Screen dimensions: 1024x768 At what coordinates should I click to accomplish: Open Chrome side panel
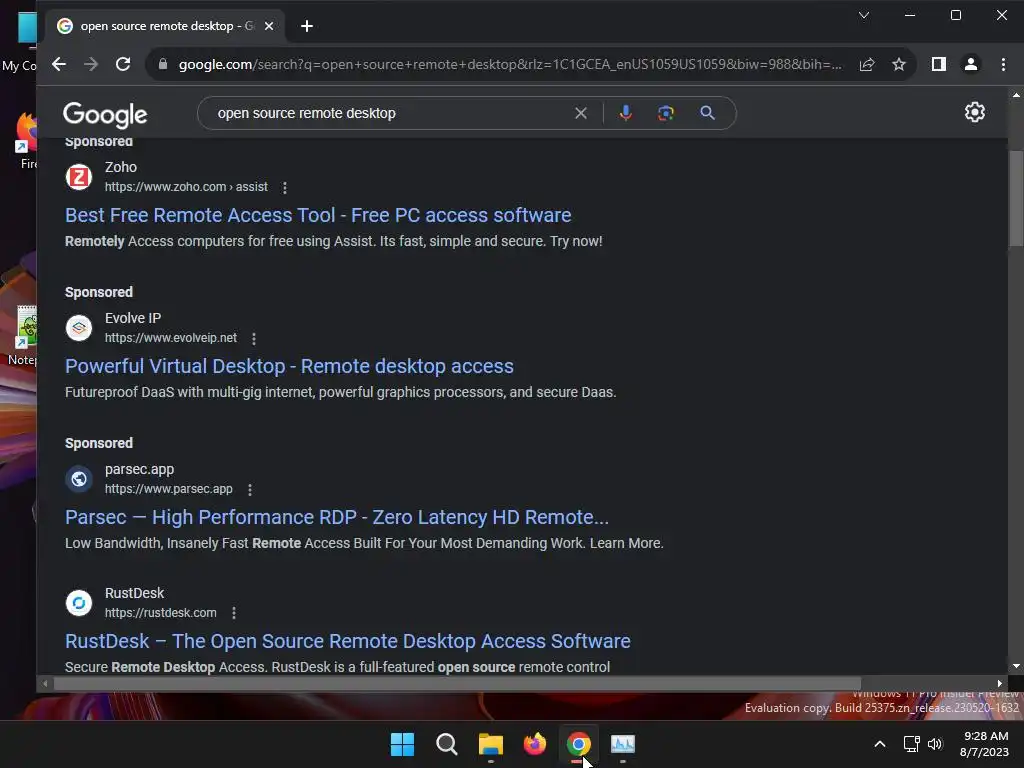938,64
